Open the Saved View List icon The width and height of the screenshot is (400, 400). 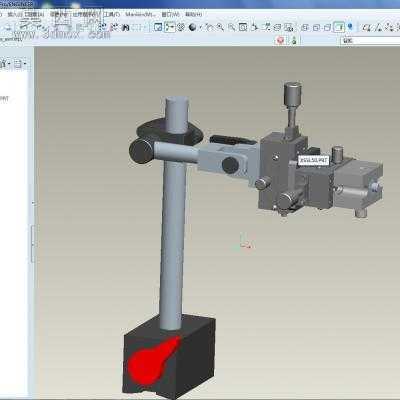click(x=266, y=27)
